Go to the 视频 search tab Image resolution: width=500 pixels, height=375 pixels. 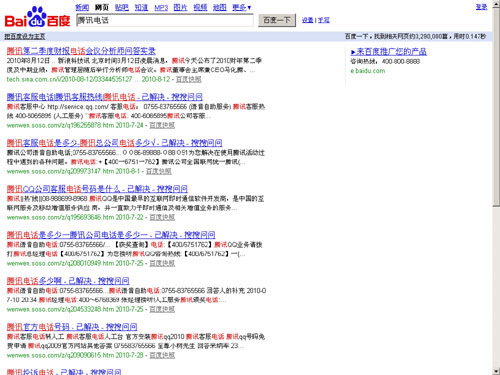coord(200,7)
